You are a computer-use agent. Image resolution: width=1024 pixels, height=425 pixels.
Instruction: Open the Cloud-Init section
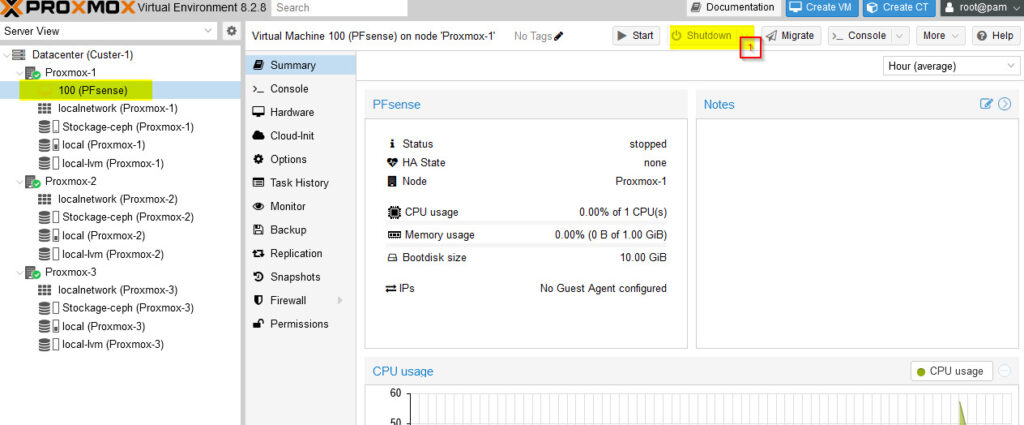point(301,136)
